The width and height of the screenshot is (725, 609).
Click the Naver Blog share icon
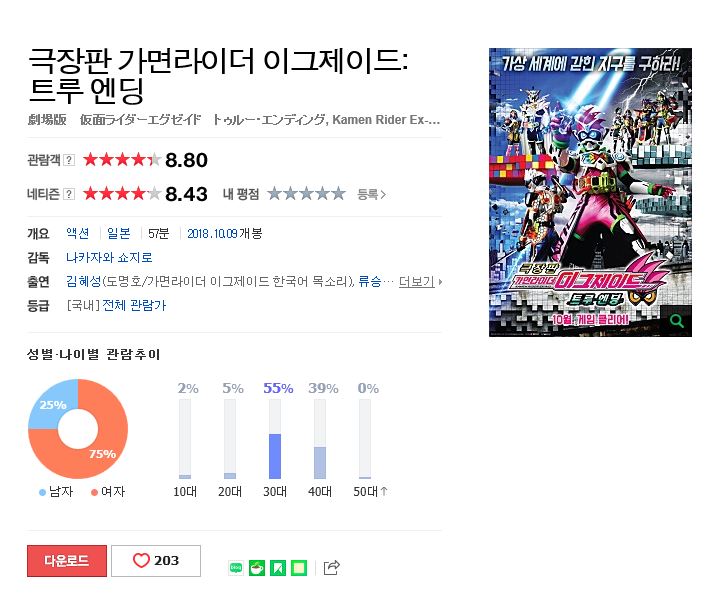click(236, 567)
